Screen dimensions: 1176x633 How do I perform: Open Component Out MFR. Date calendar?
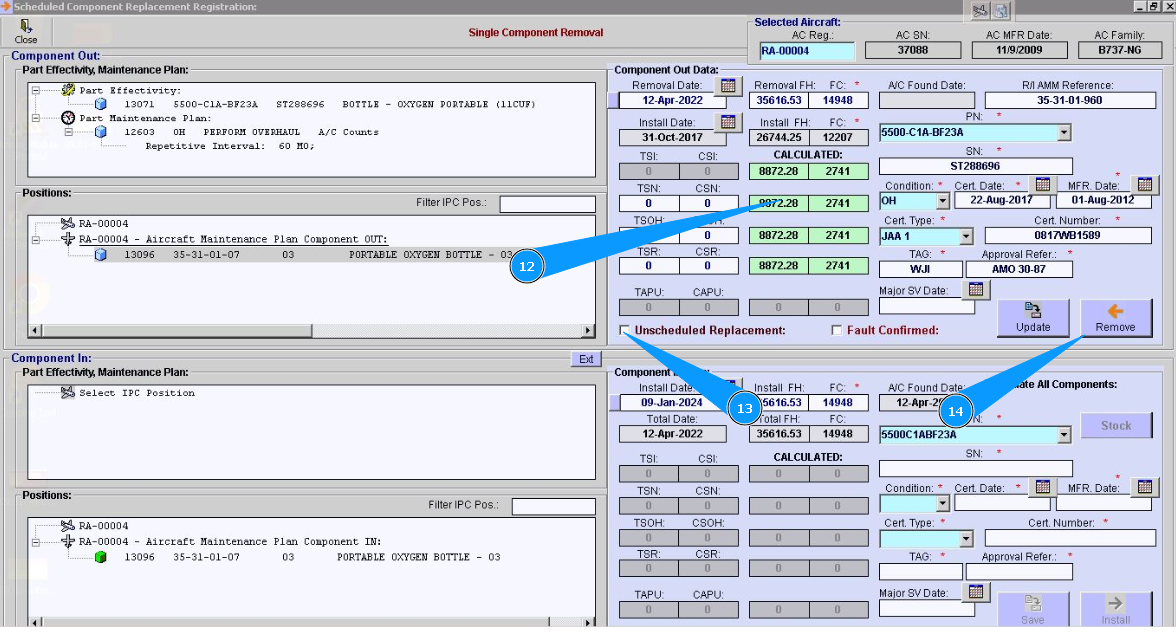(x=1145, y=184)
